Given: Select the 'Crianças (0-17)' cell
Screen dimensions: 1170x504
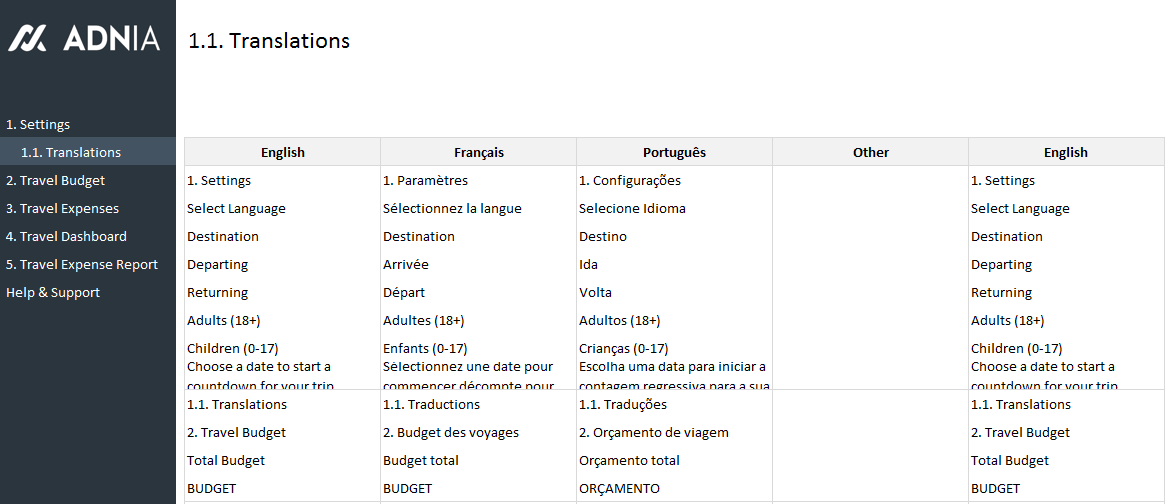Looking at the screenshot, I should coord(623,349).
